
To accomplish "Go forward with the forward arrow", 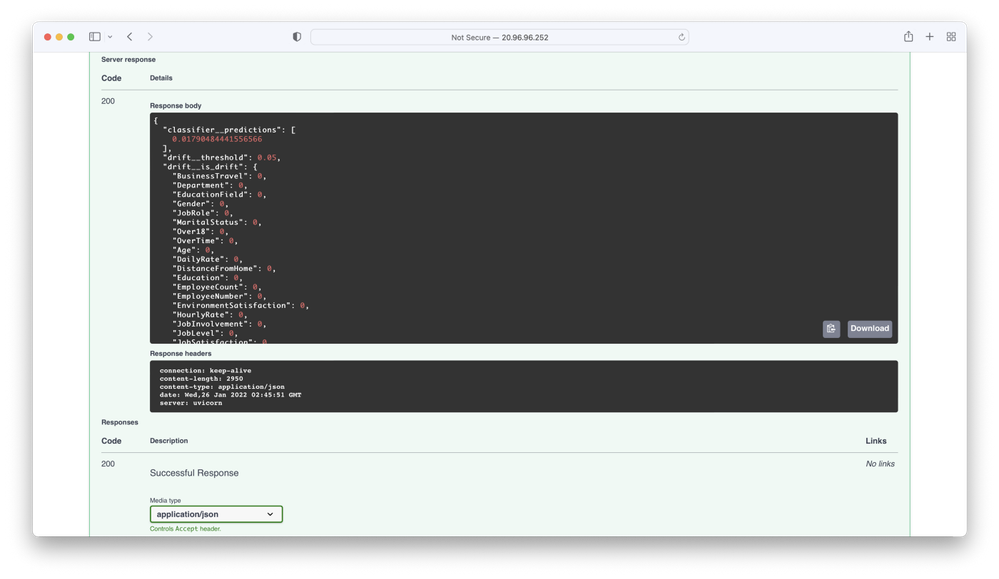I will coord(150,37).
